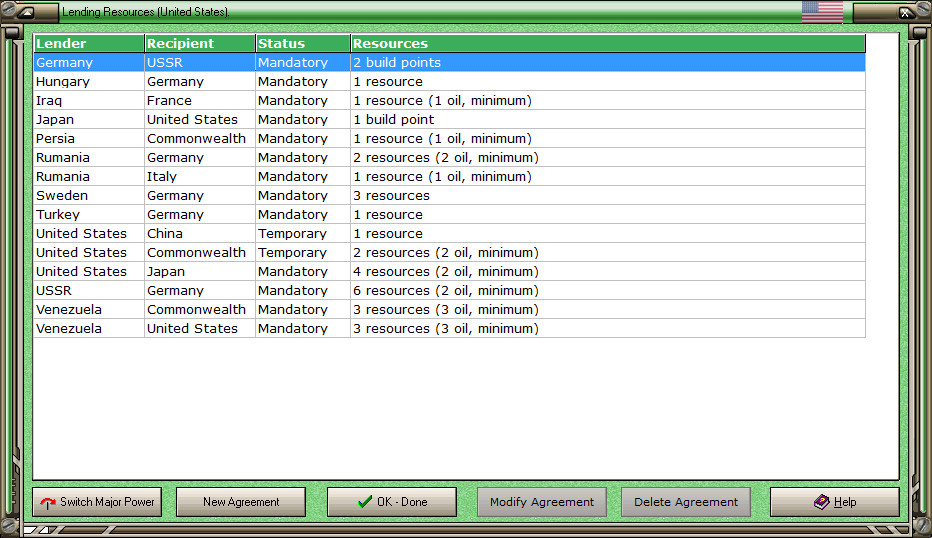
Task: Sort by Lender column header
Action: [x=89, y=43]
